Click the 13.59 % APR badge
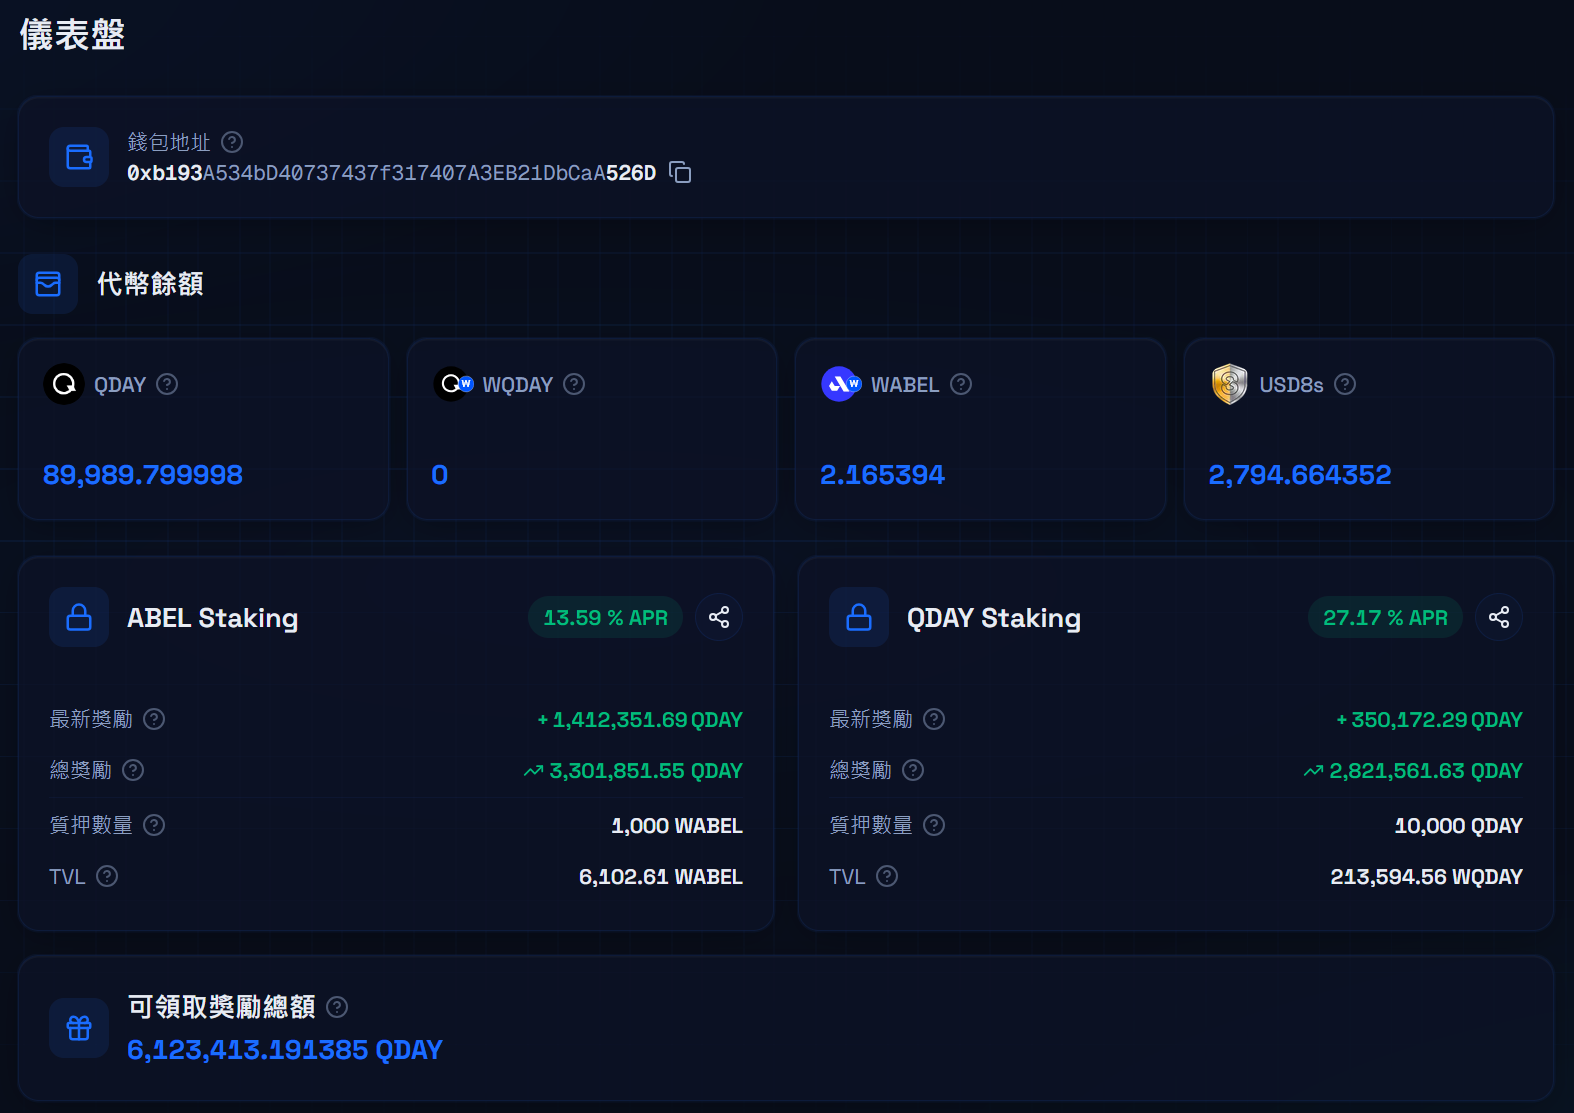 [605, 618]
